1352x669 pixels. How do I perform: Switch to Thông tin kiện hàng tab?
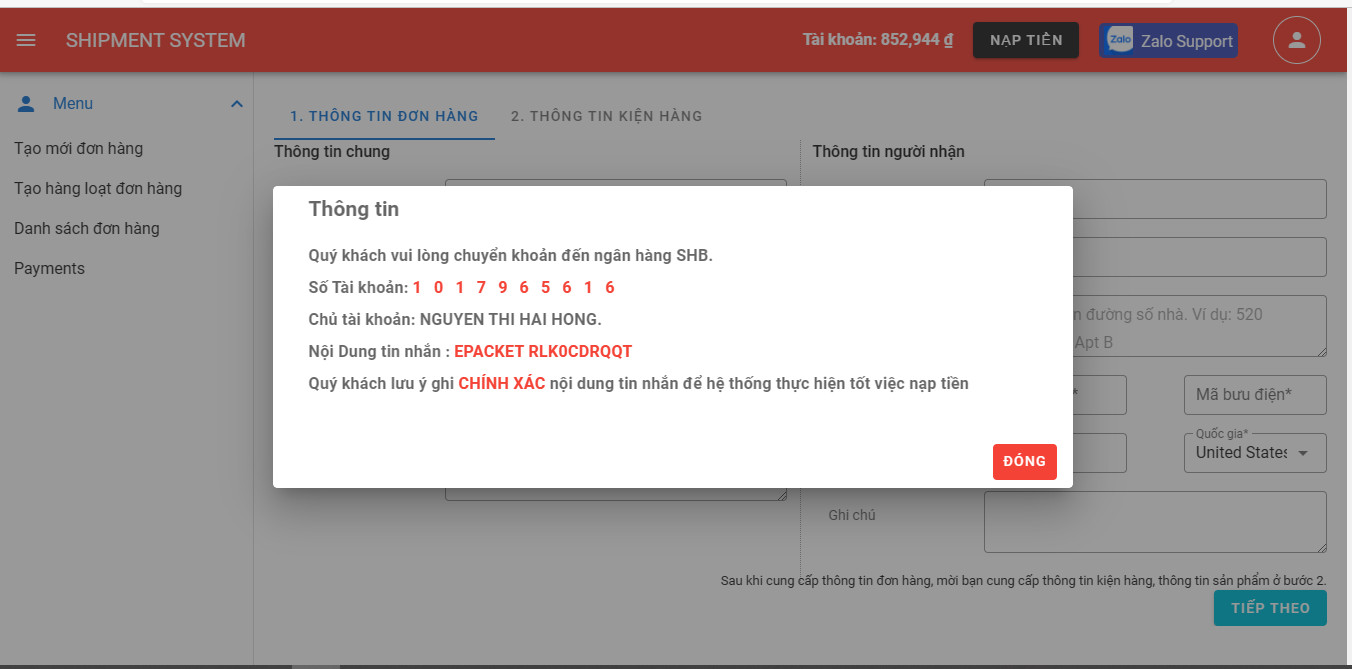point(606,116)
